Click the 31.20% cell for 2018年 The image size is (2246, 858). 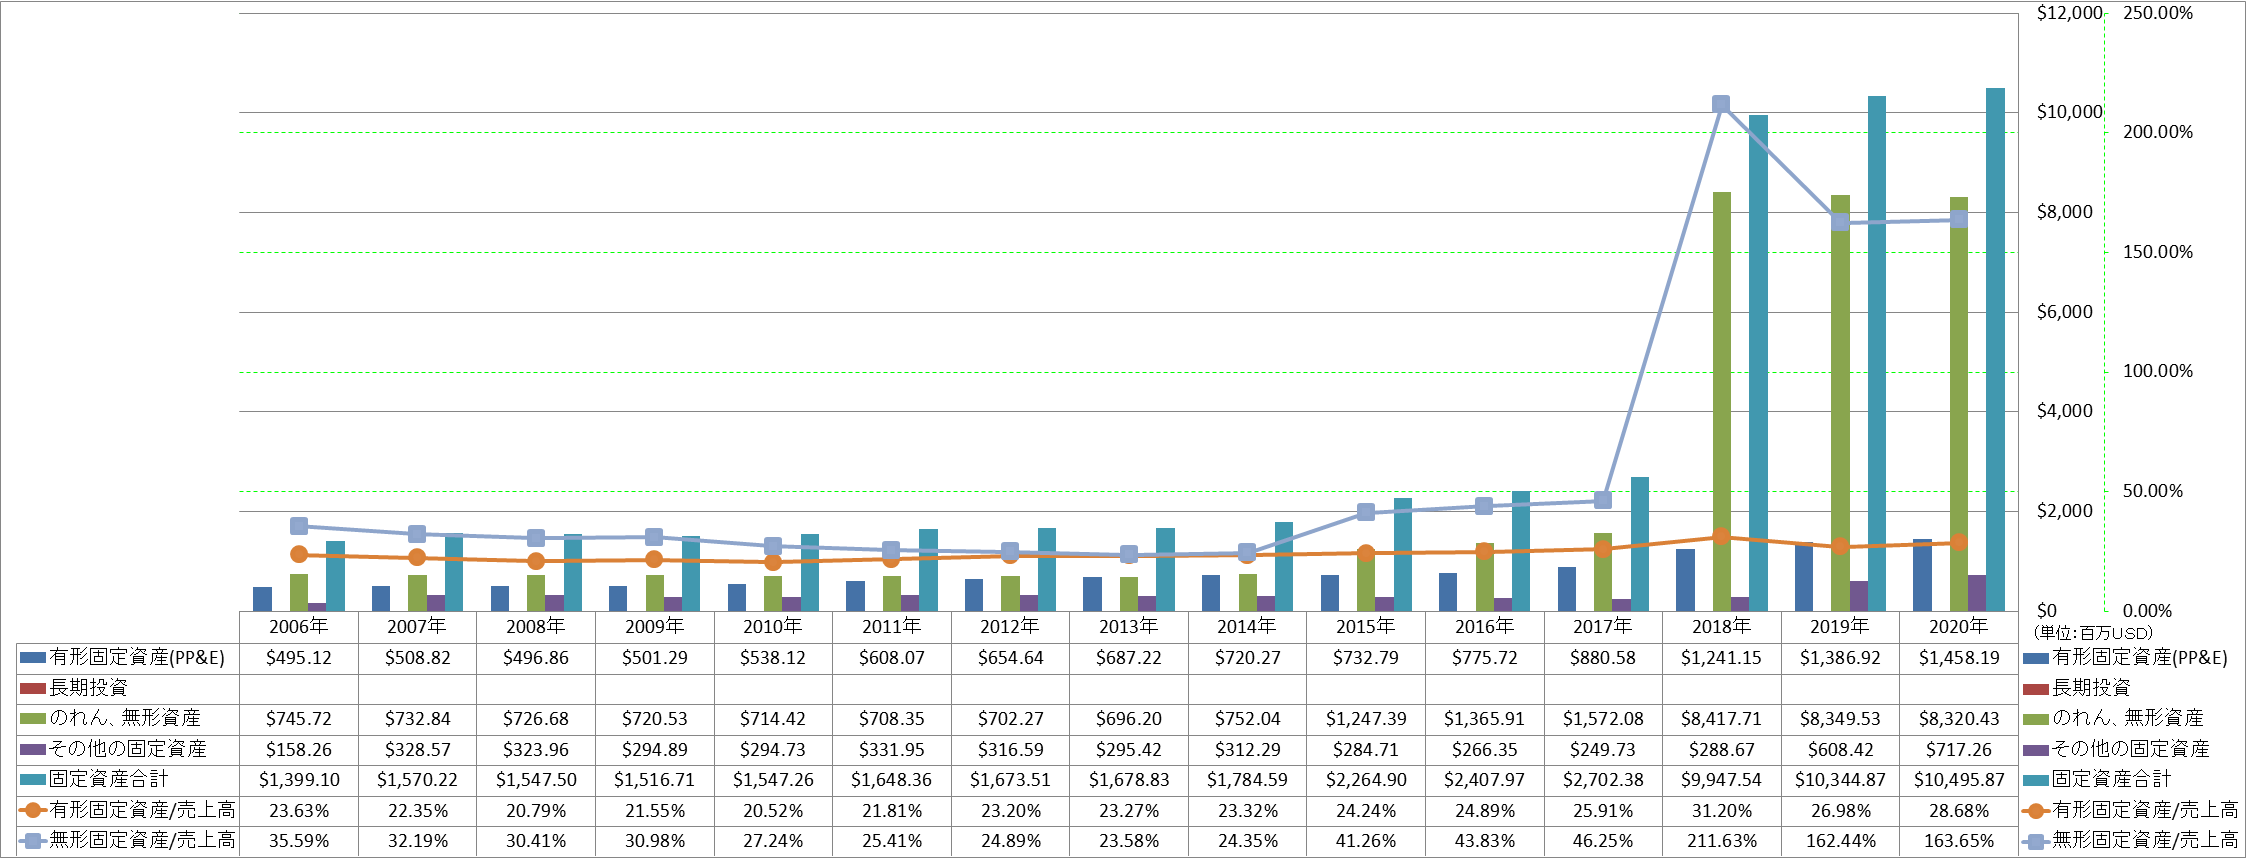(x=1721, y=811)
